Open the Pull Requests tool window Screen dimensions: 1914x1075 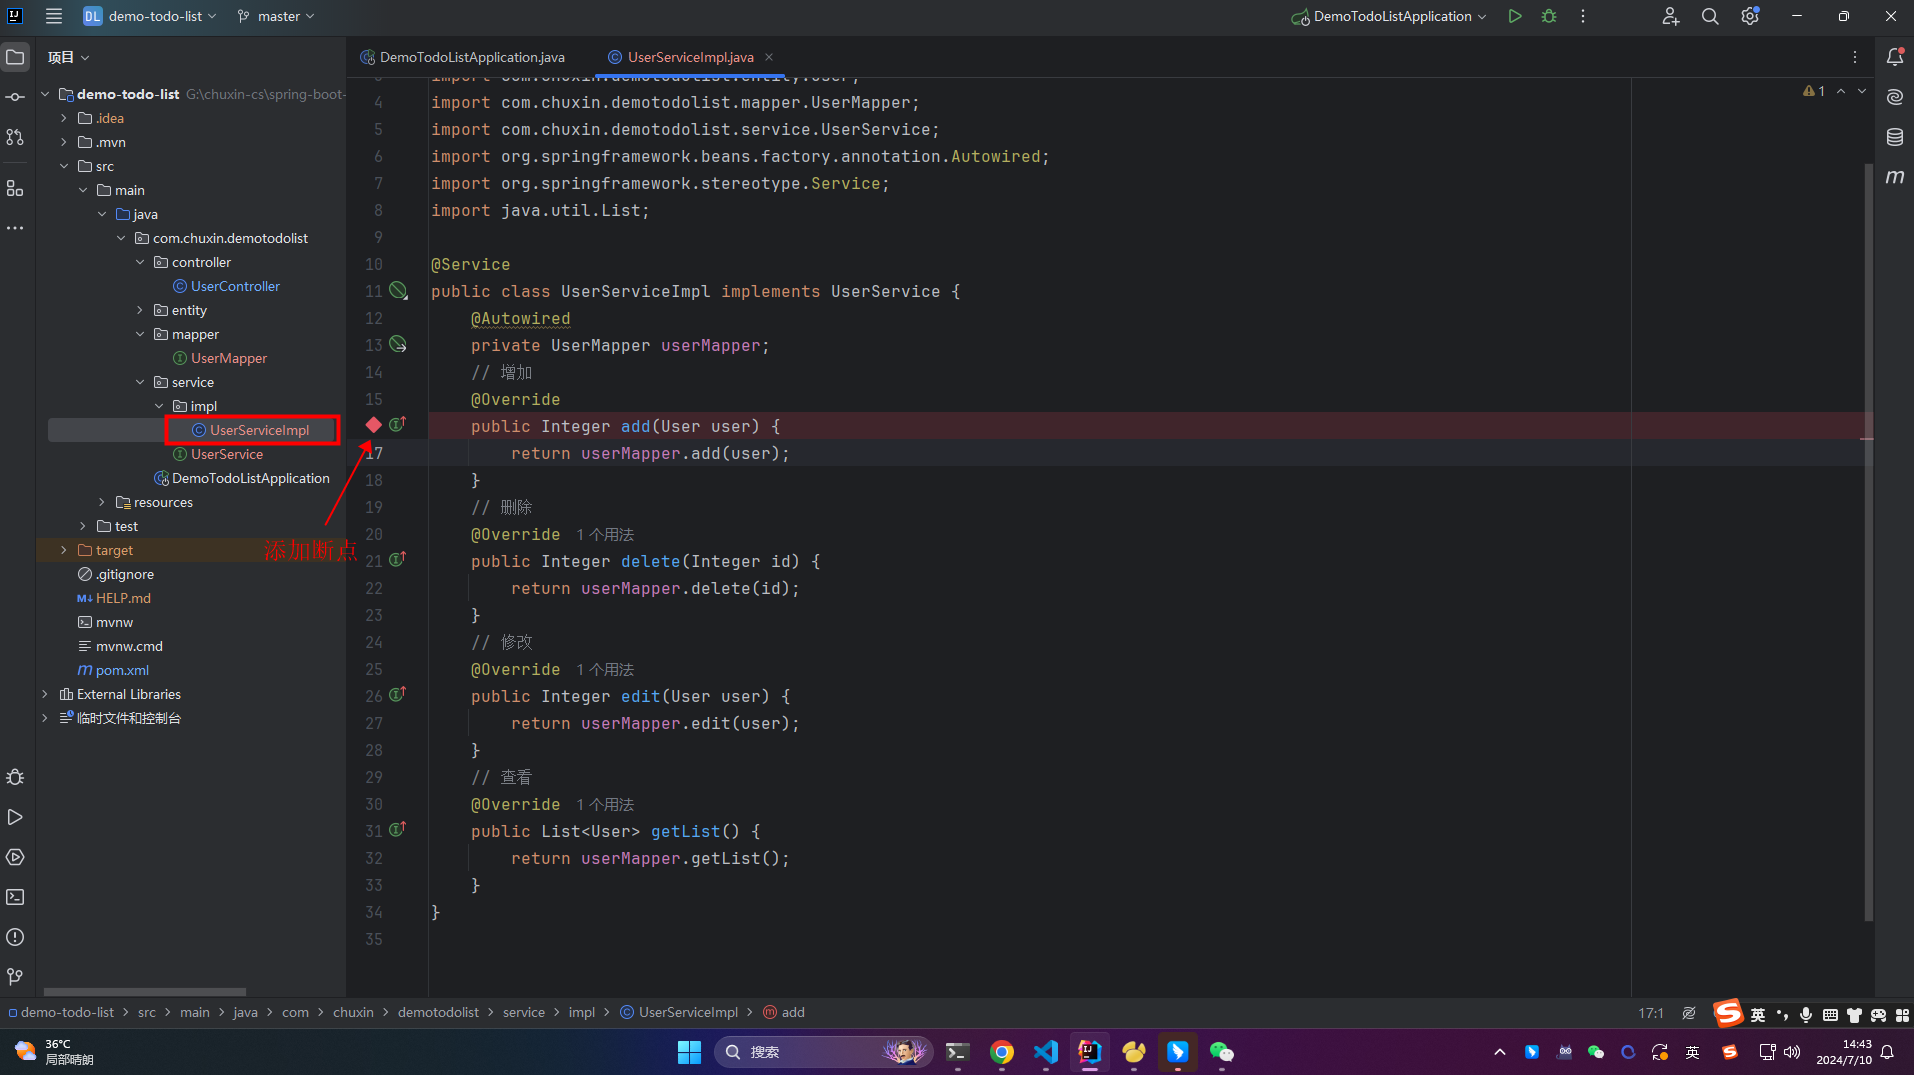click(x=15, y=137)
